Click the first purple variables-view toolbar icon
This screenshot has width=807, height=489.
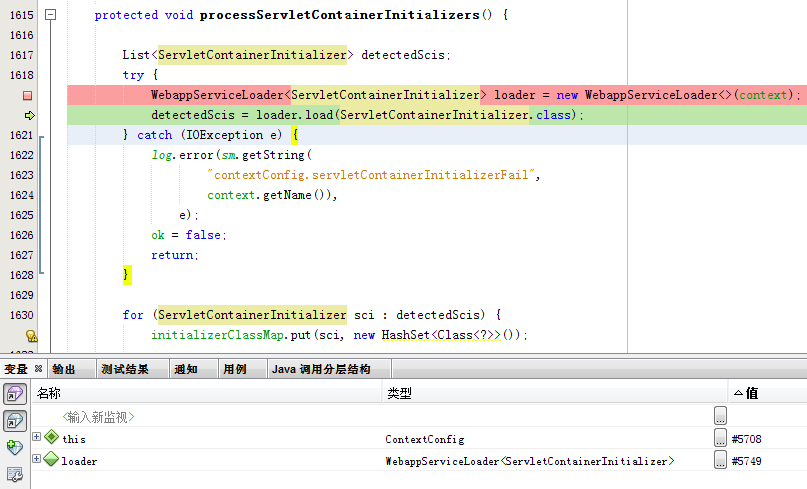coord(15,394)
